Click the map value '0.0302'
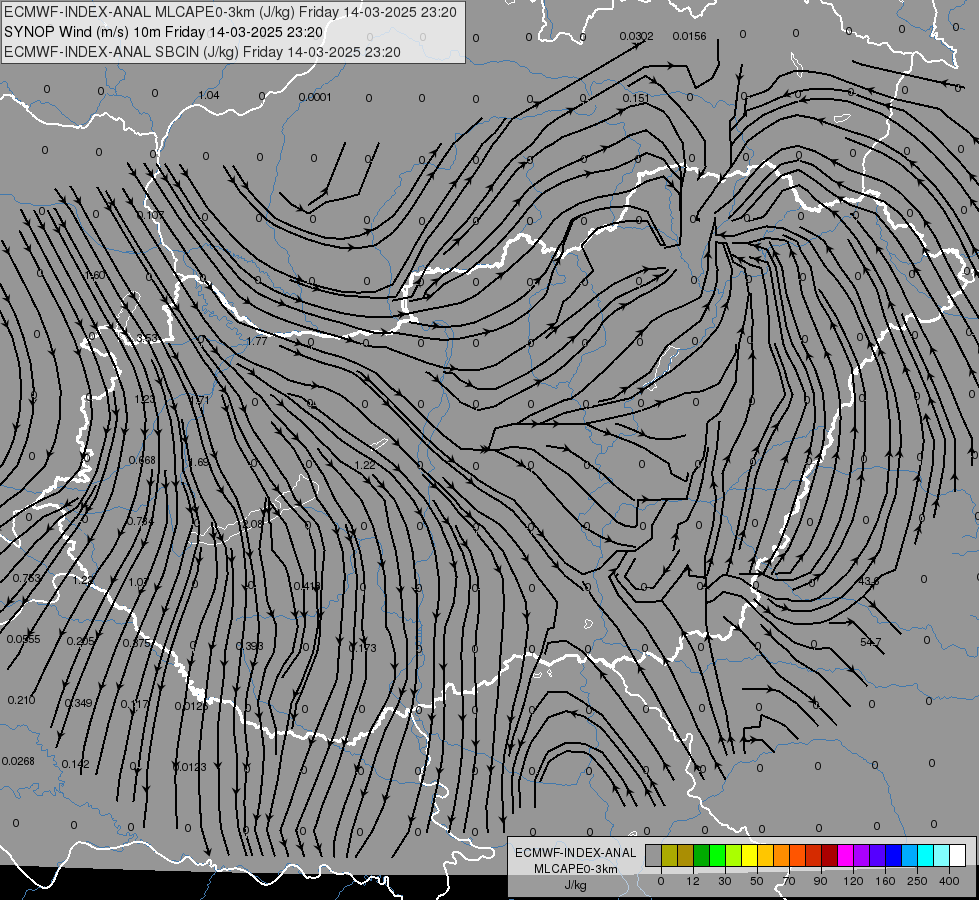 tap(636, 36)
